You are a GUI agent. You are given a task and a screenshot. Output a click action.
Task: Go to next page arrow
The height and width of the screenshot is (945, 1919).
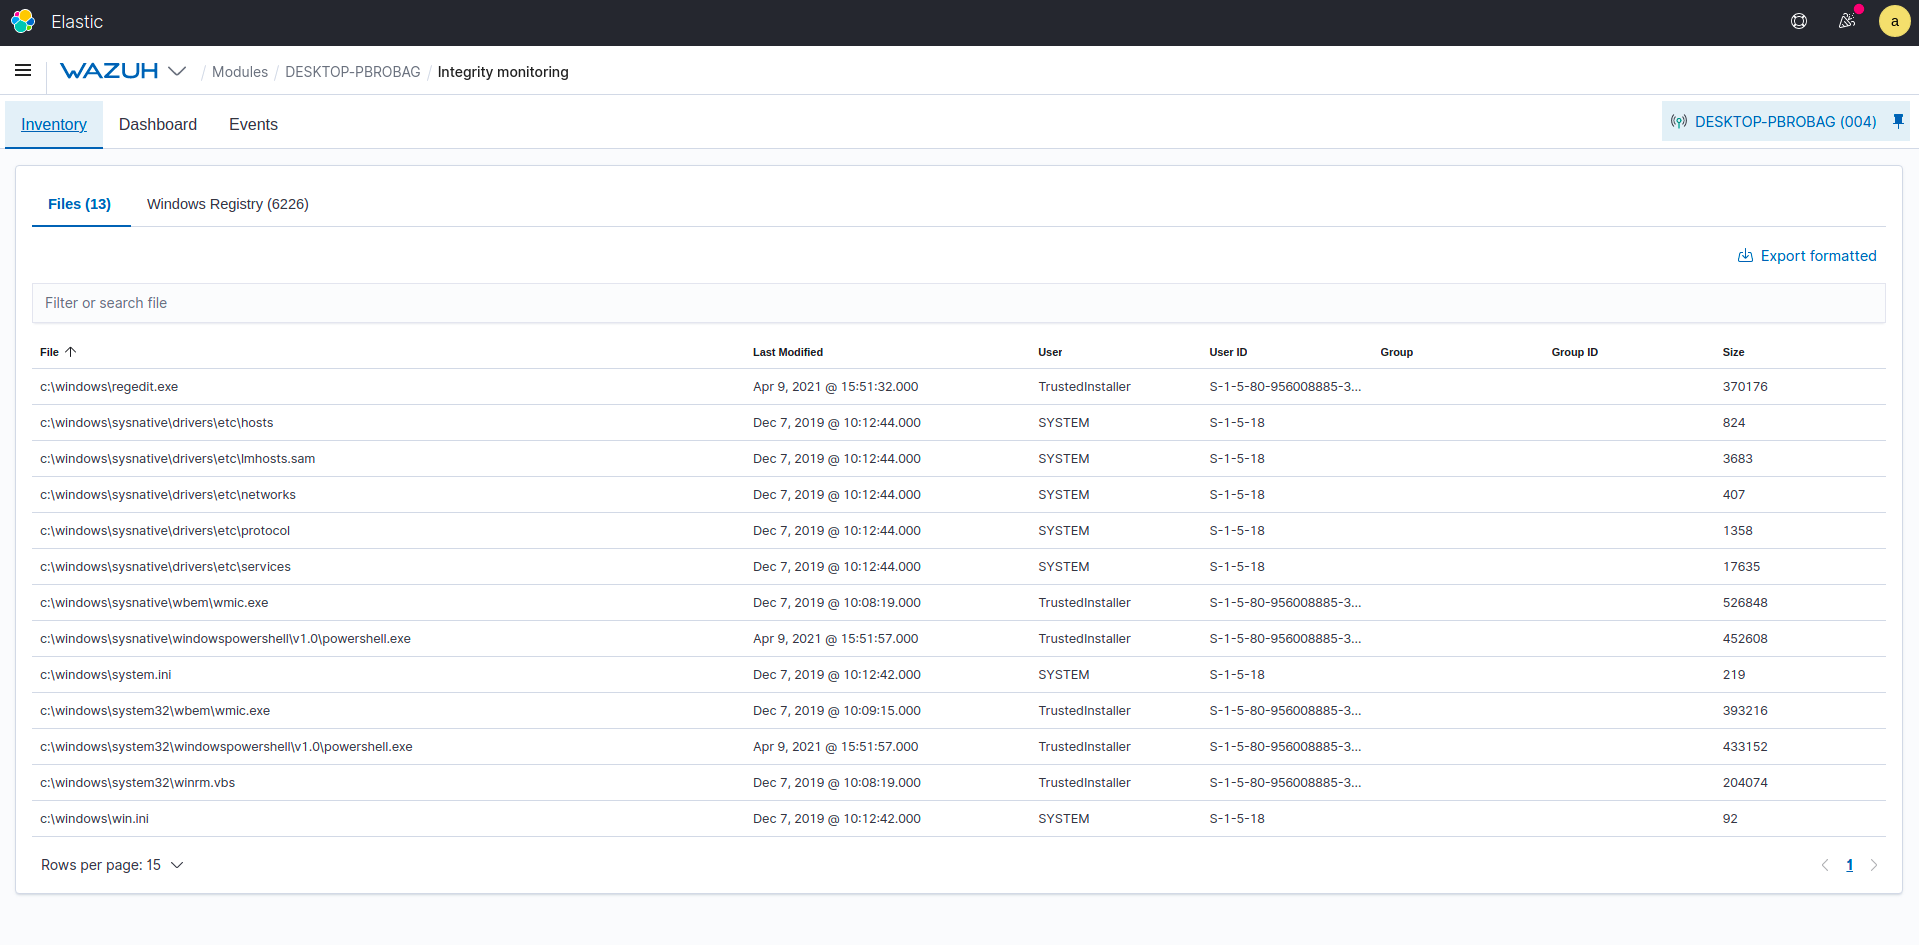click(x=1874, y=865)
